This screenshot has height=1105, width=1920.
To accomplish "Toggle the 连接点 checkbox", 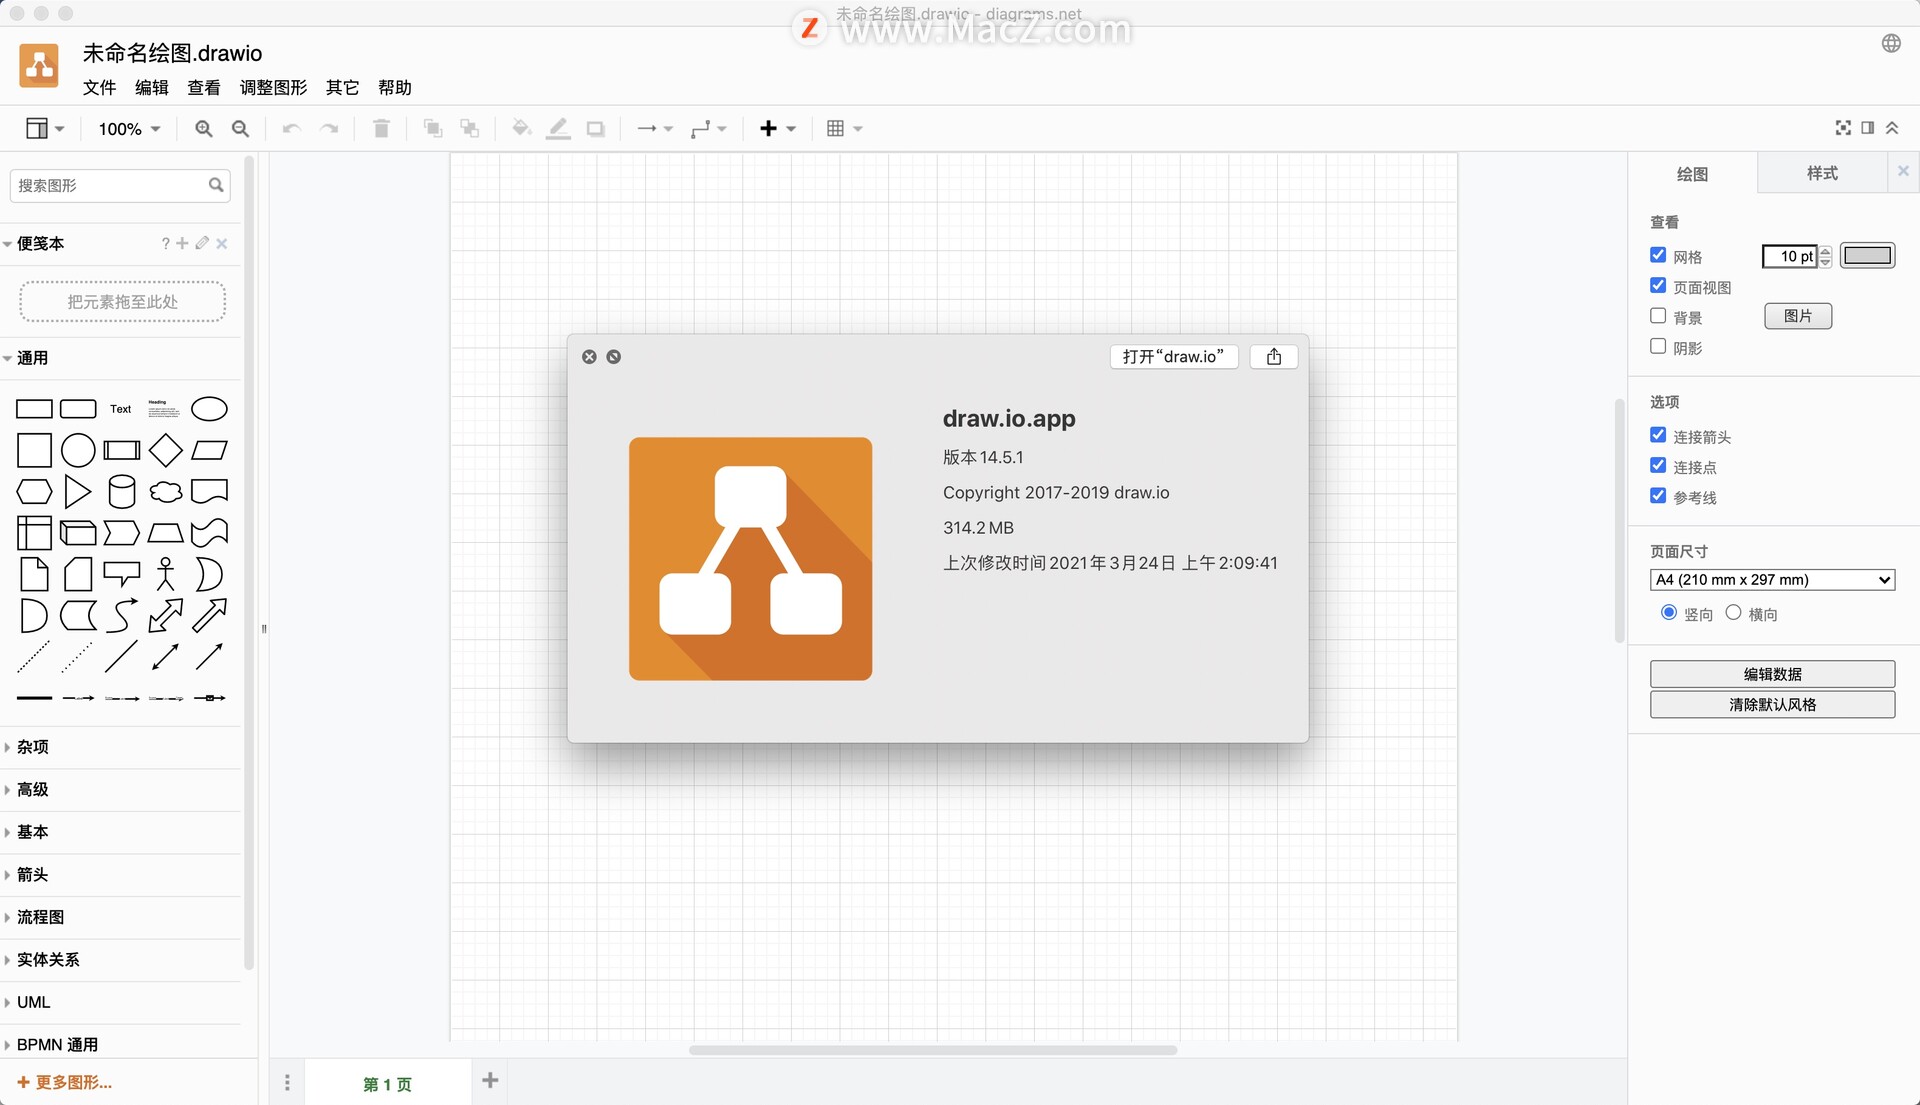I will (1658, 466).
